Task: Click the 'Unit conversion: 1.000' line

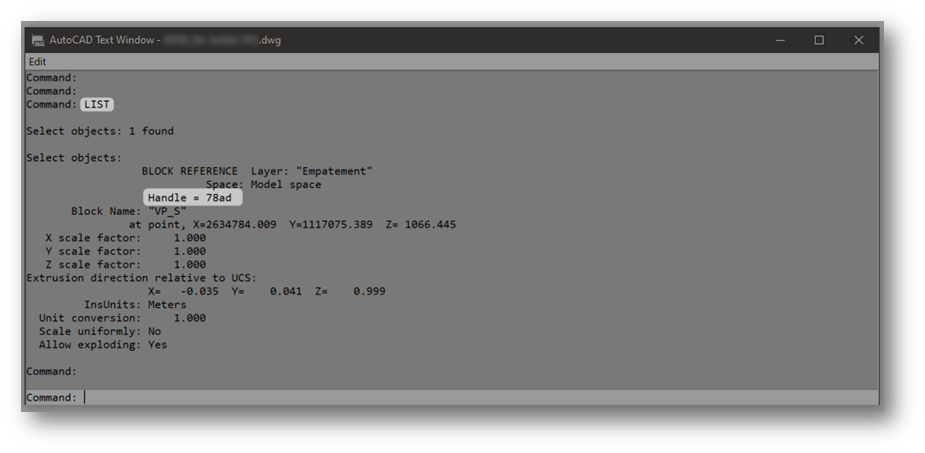Action: click(122, 318)
